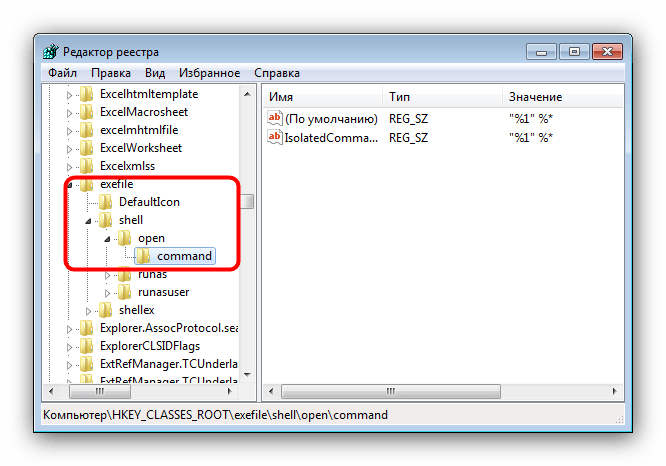Click the command folder icon
This screenshot has width=666, height=466.
(x=144, y=256)
